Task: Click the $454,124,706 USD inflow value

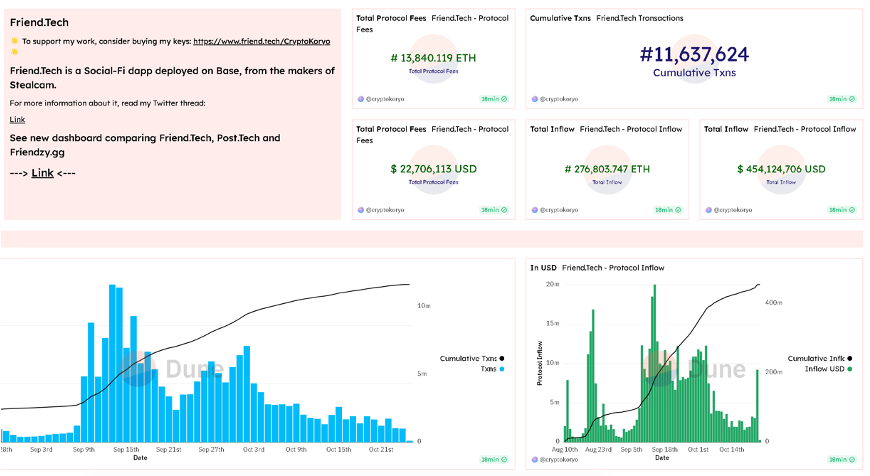Action: (x=781, y=169)
